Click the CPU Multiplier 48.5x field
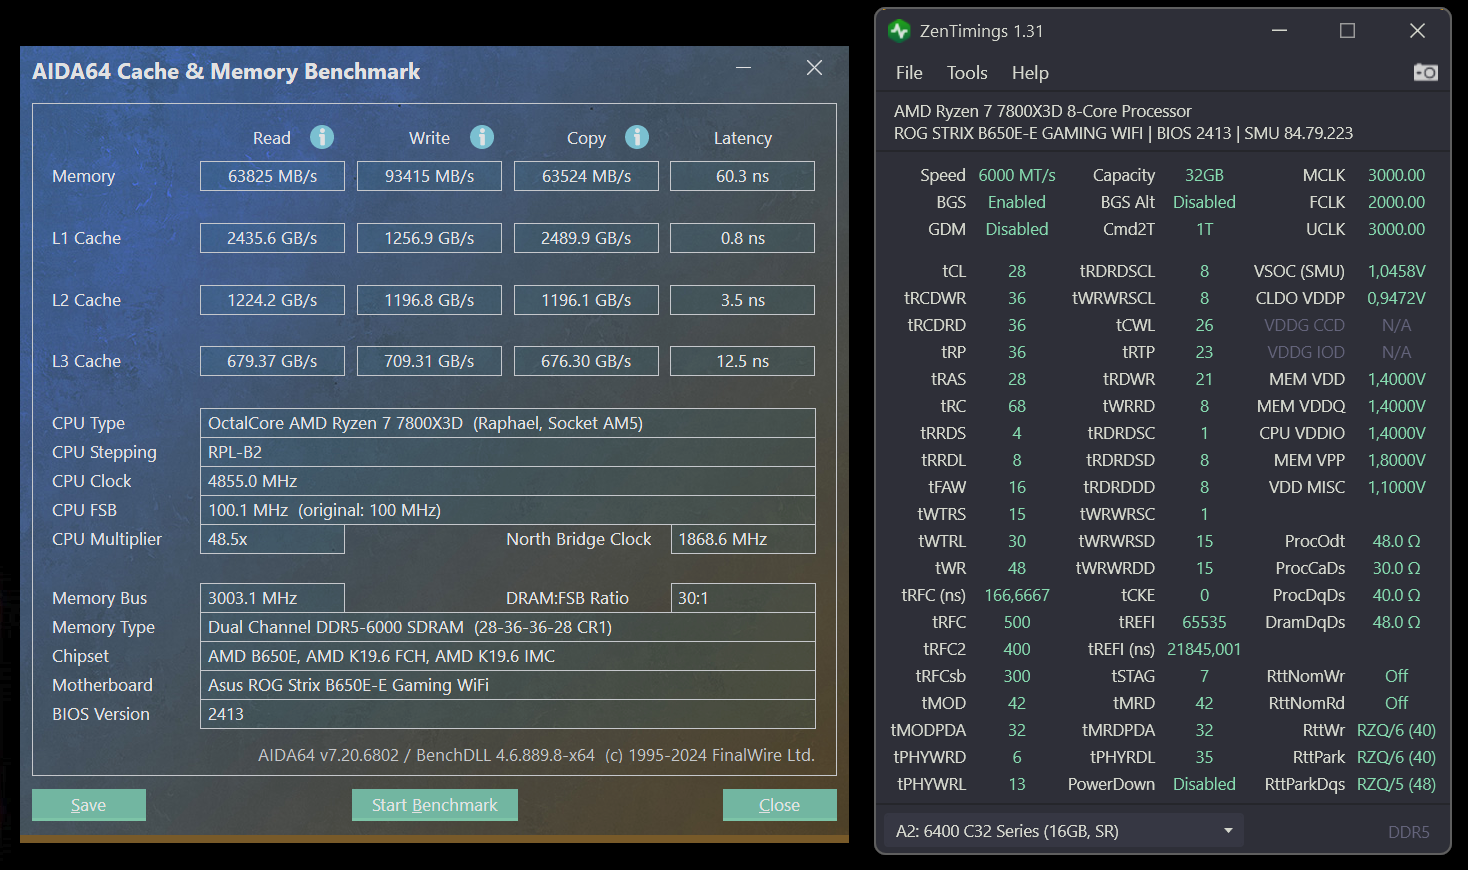This screenshot has height=870, width=1468. coord(272,539)
